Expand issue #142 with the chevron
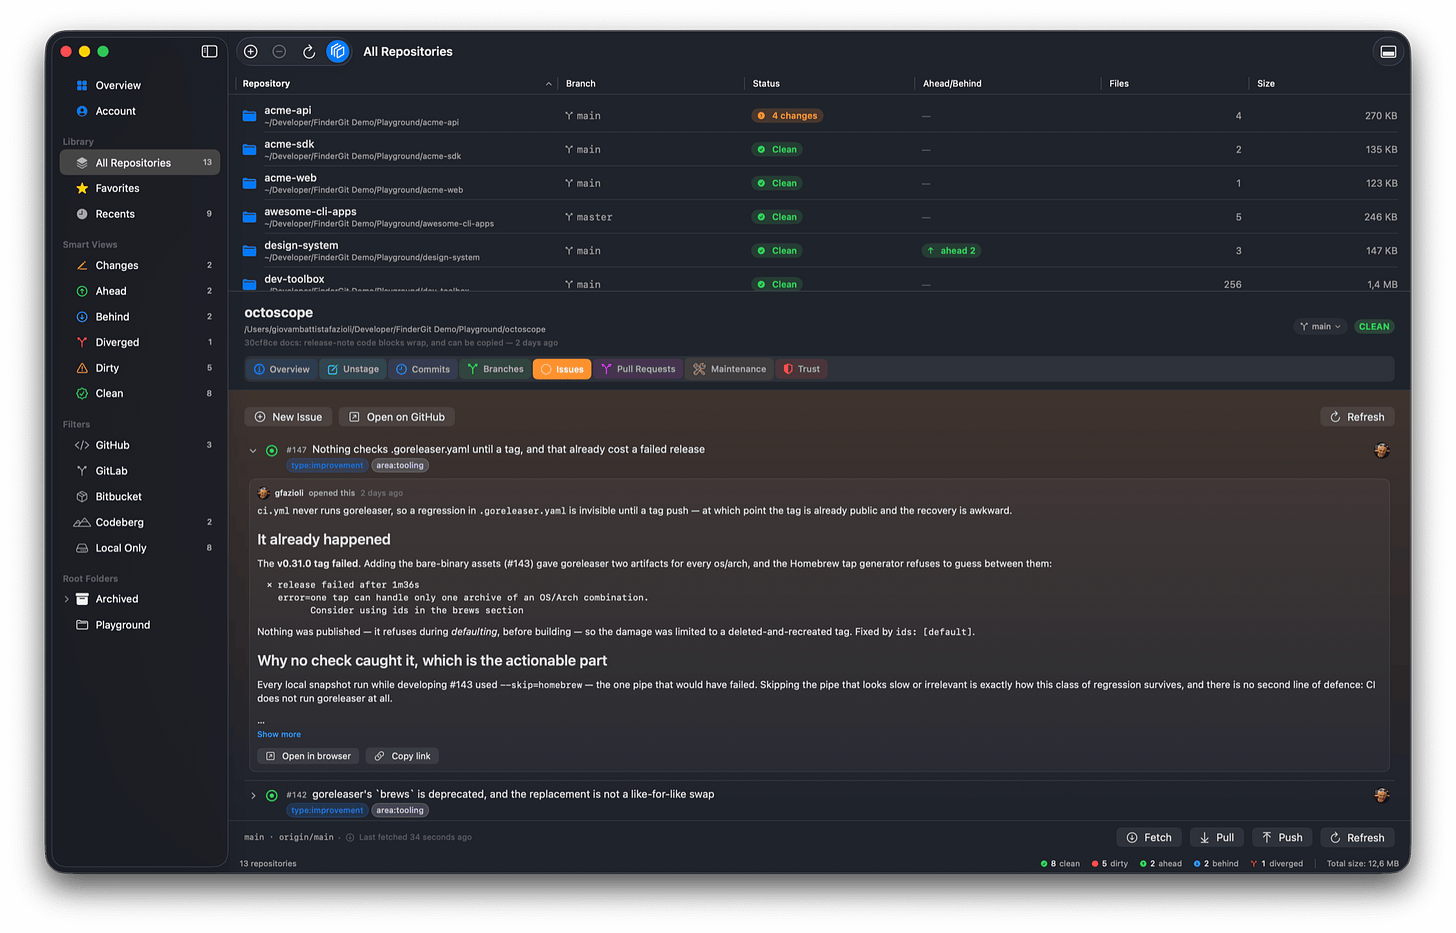Screen dimensions: 1456x933 (x=253, y=796)
